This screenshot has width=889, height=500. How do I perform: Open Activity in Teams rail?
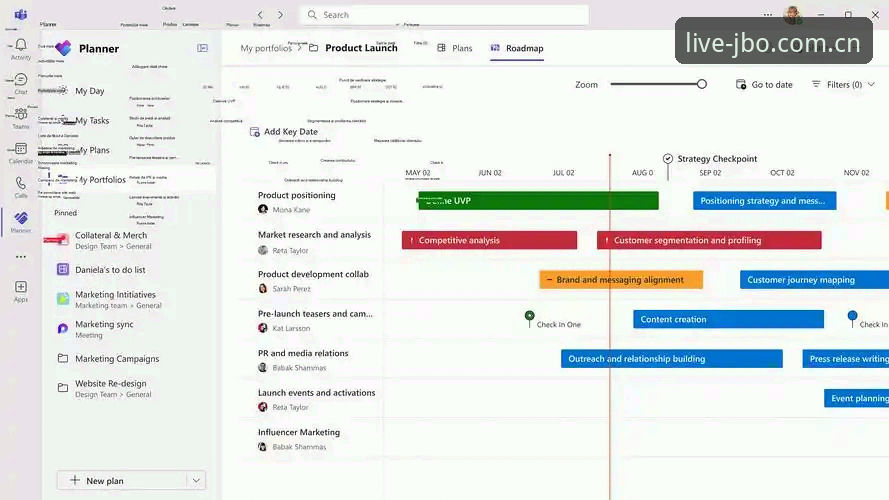21,49
